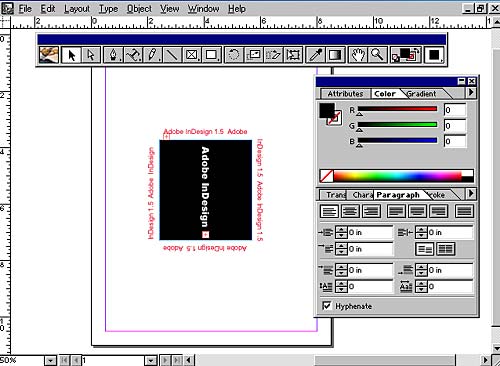Screen dimensions: 500x366
Task: Apply center paragraph alignment
Action: pos(350,211)
